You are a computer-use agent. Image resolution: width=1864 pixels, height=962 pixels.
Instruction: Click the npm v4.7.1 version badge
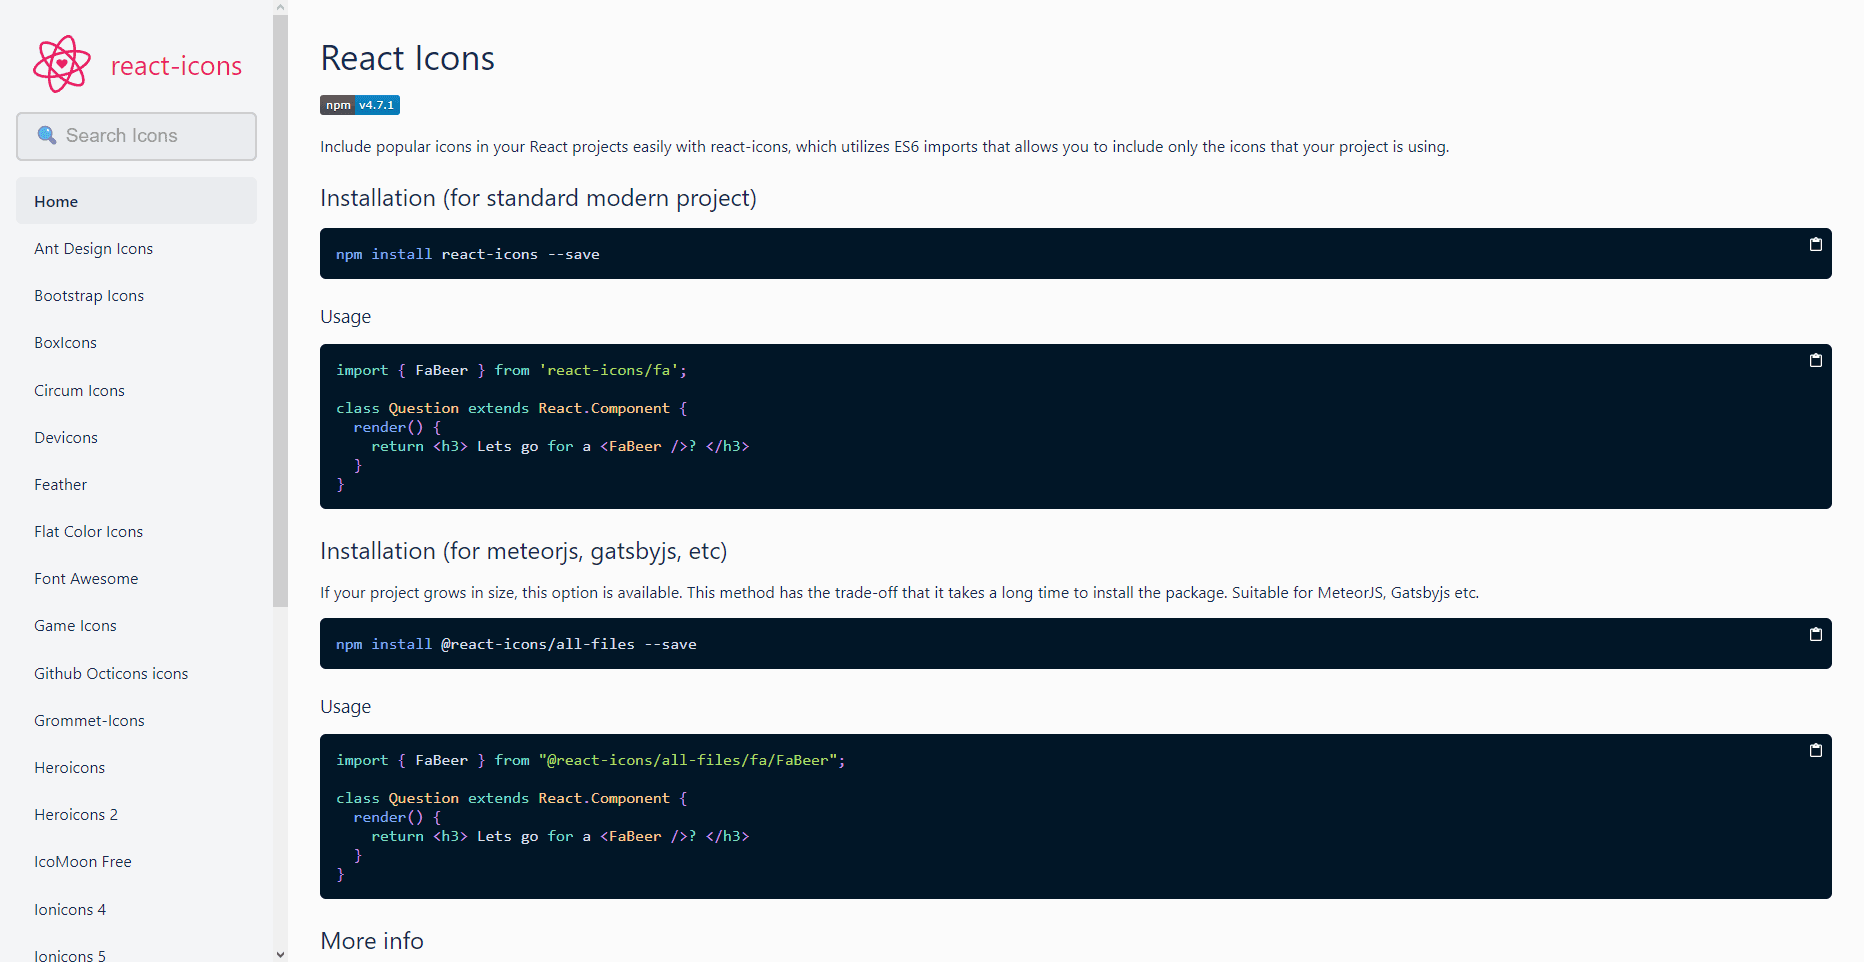tap(360, 105)
